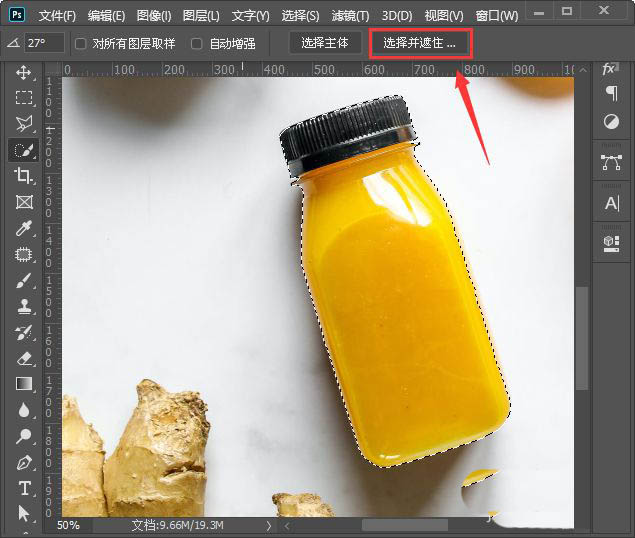Click the vertical scrollbar thumb

582,338
